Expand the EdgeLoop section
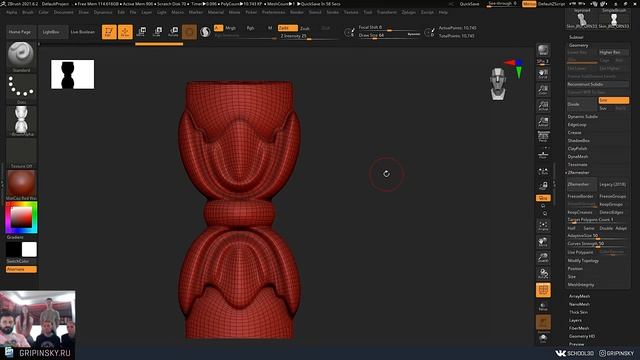The height and width of the screenshot is (360, 640). (x=577, y=124)
